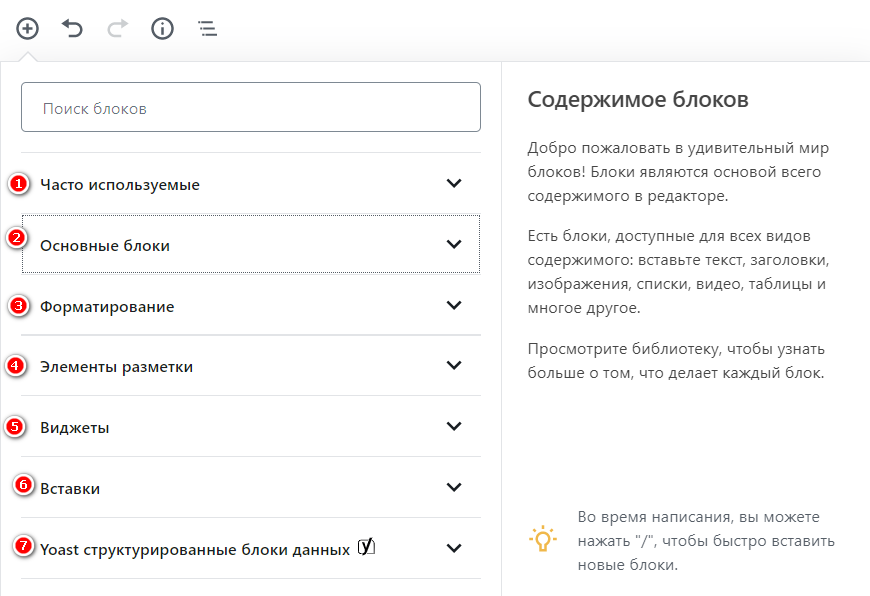Viewport: 870px width, 596px height.
Task: Click the lightbulb tip icon
Action: [x=542, y=539]
